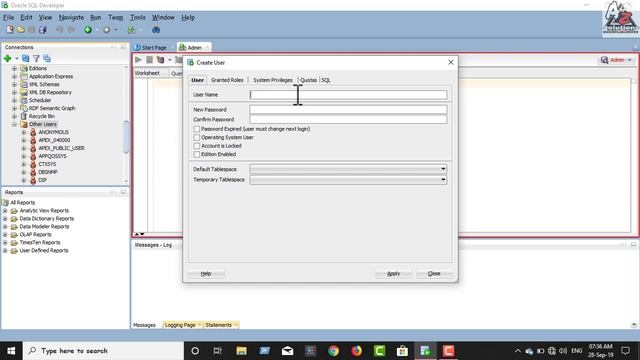Expand the Application Express node

pos(14,76)
